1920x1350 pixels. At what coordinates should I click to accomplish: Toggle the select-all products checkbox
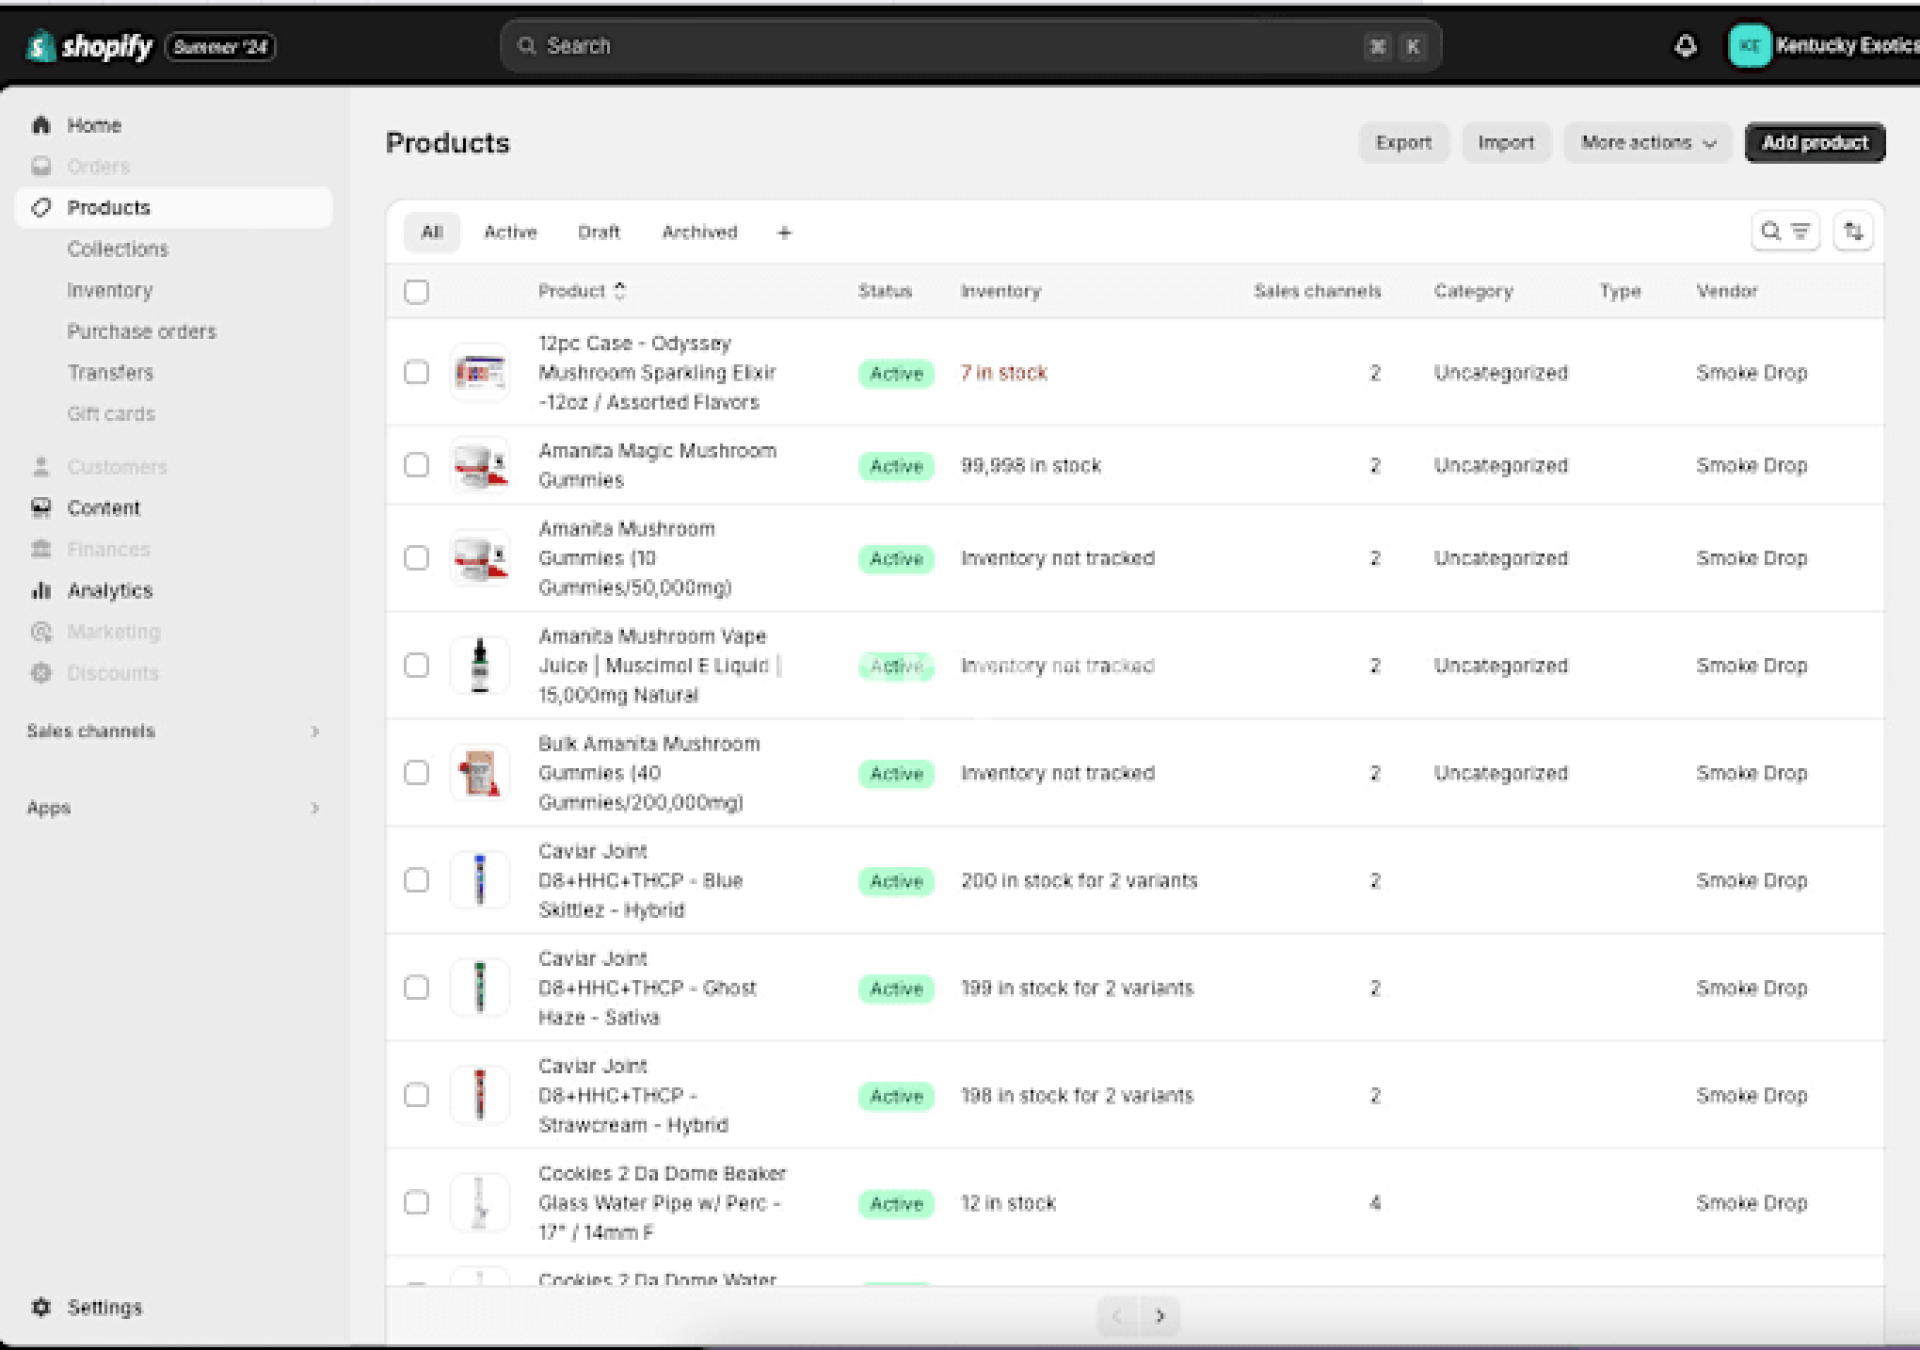pyautogui.click(x=416, y=292)
